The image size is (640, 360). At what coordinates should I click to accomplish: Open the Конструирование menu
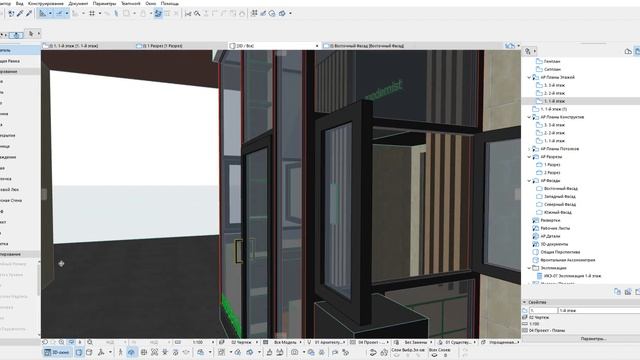(46, 3)
